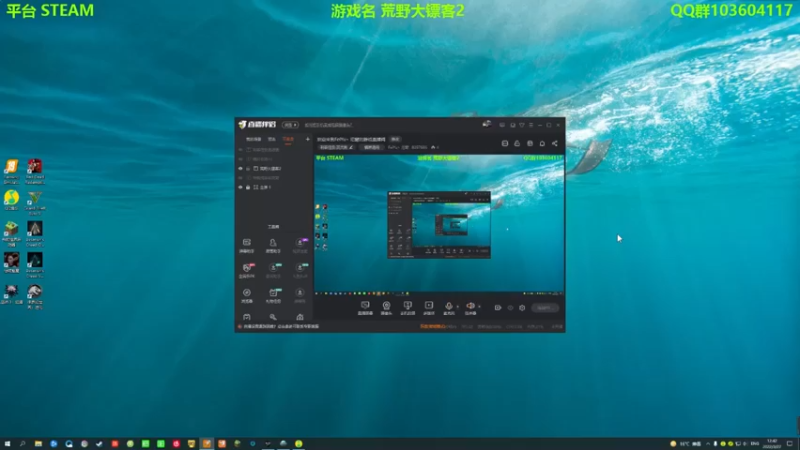Select the 荒野大镖客2 source row
Viewport: 800px width, 450px height.
(x=273, y=168)
